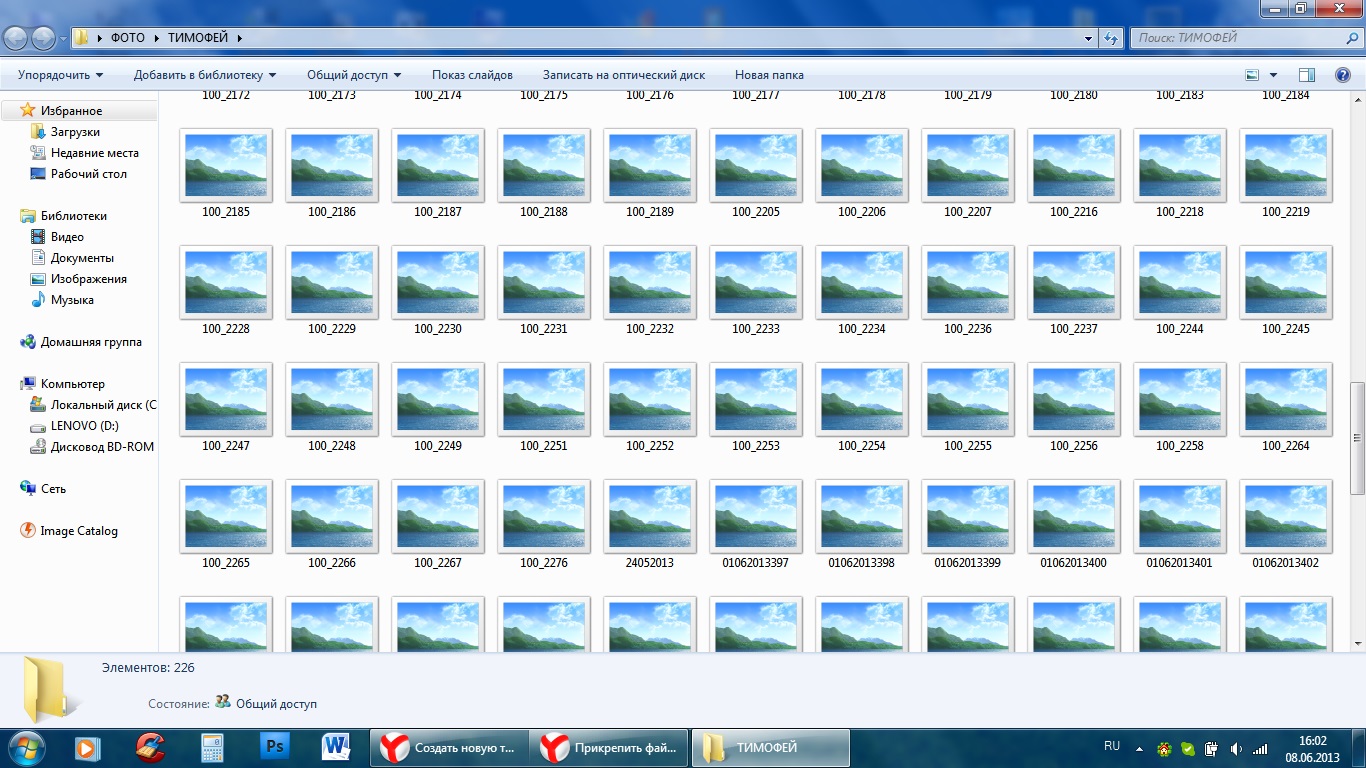Open the view options dropdown arrow
The height and width of the screenshot is (768, 1366).
[x=1273, y=75]
